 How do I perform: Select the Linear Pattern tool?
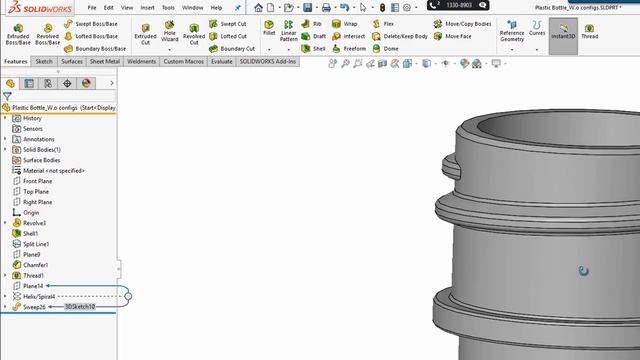289,31
